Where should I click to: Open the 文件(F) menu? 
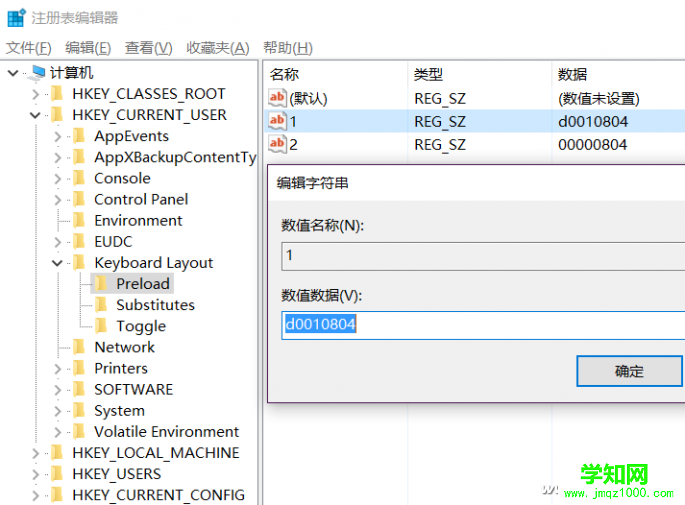coord(28,48)
